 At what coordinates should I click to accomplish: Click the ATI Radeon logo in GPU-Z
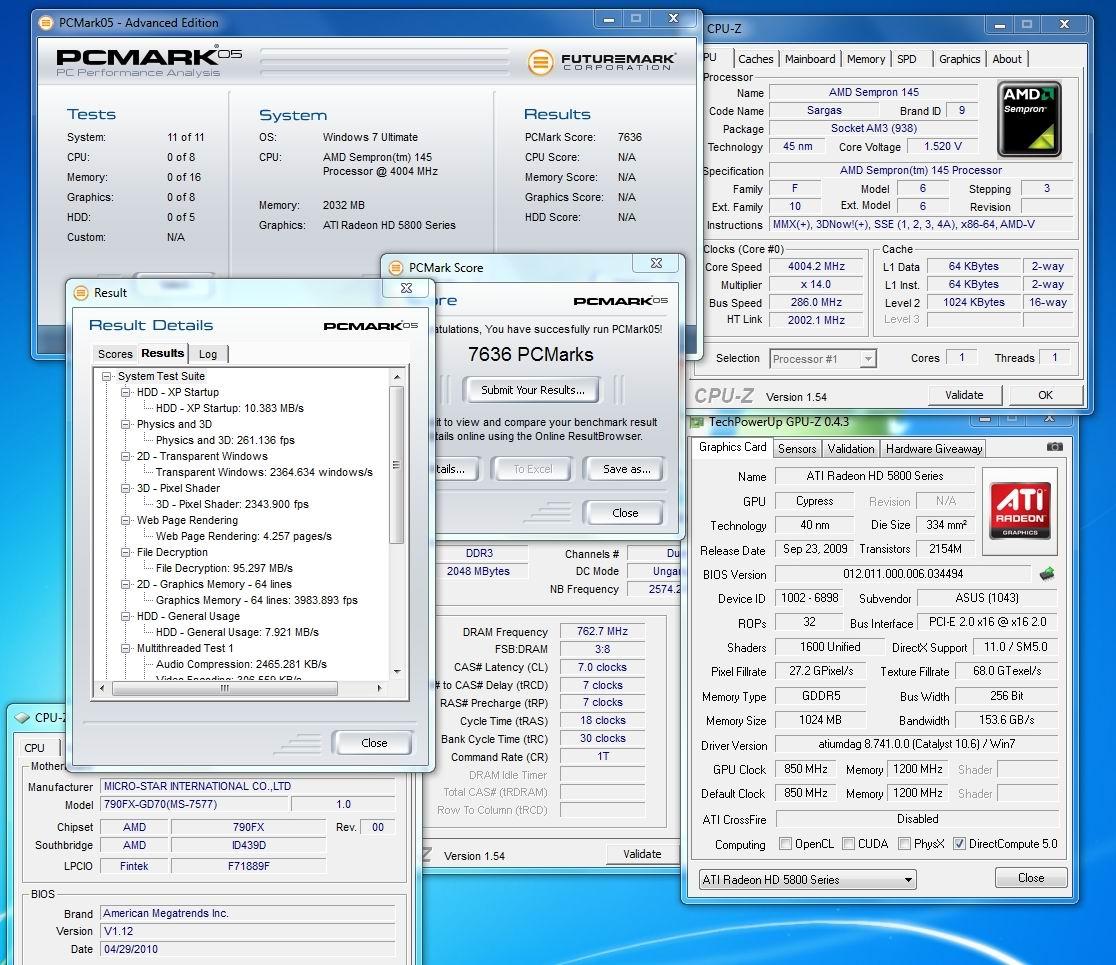[1020, 510]
